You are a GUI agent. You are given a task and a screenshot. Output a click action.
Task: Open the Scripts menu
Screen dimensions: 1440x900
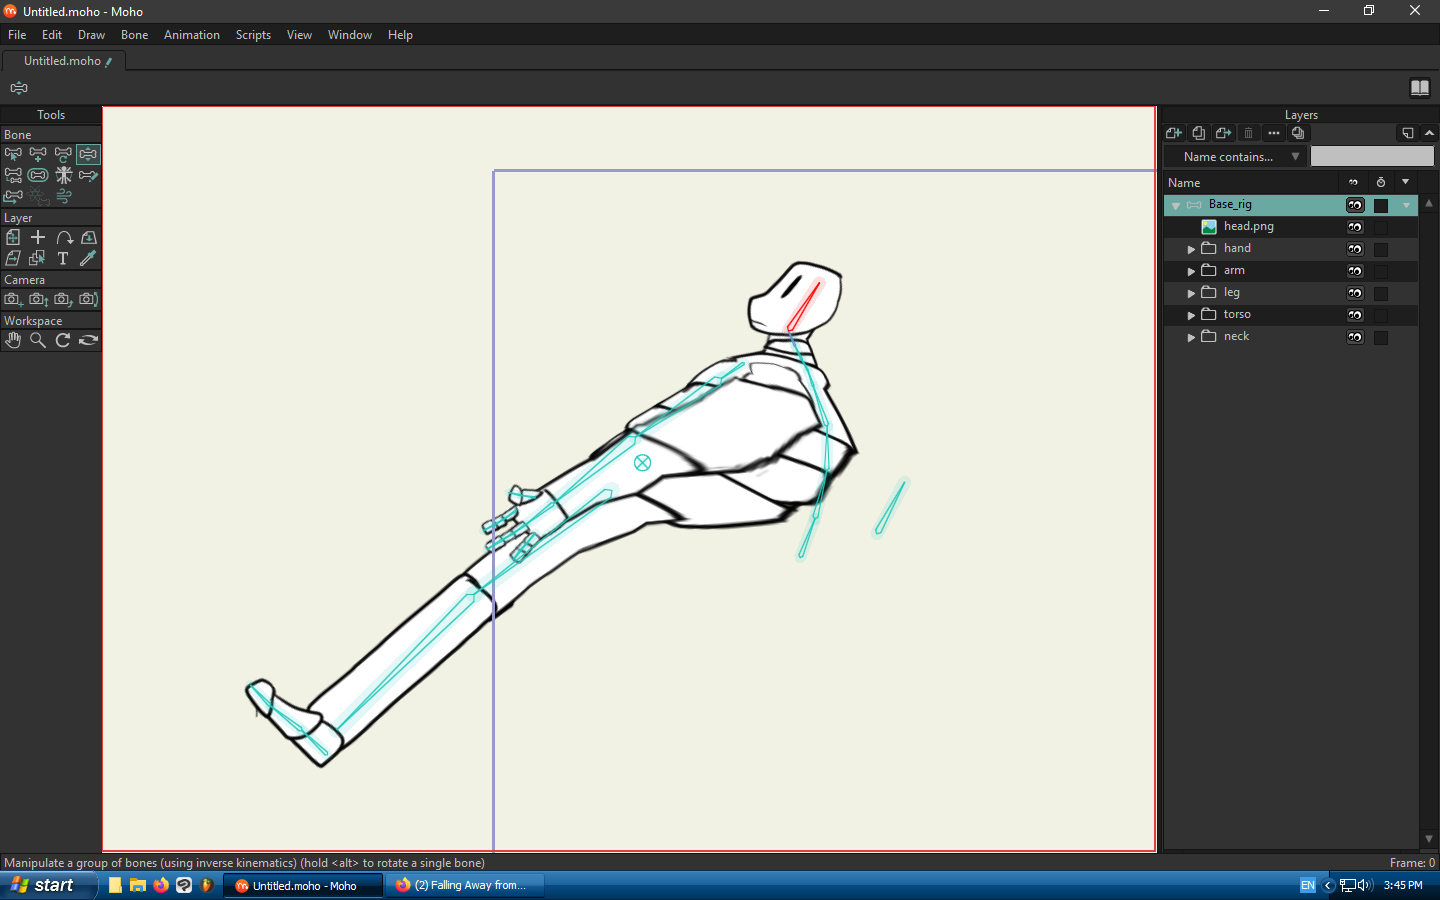click(253, 35)
